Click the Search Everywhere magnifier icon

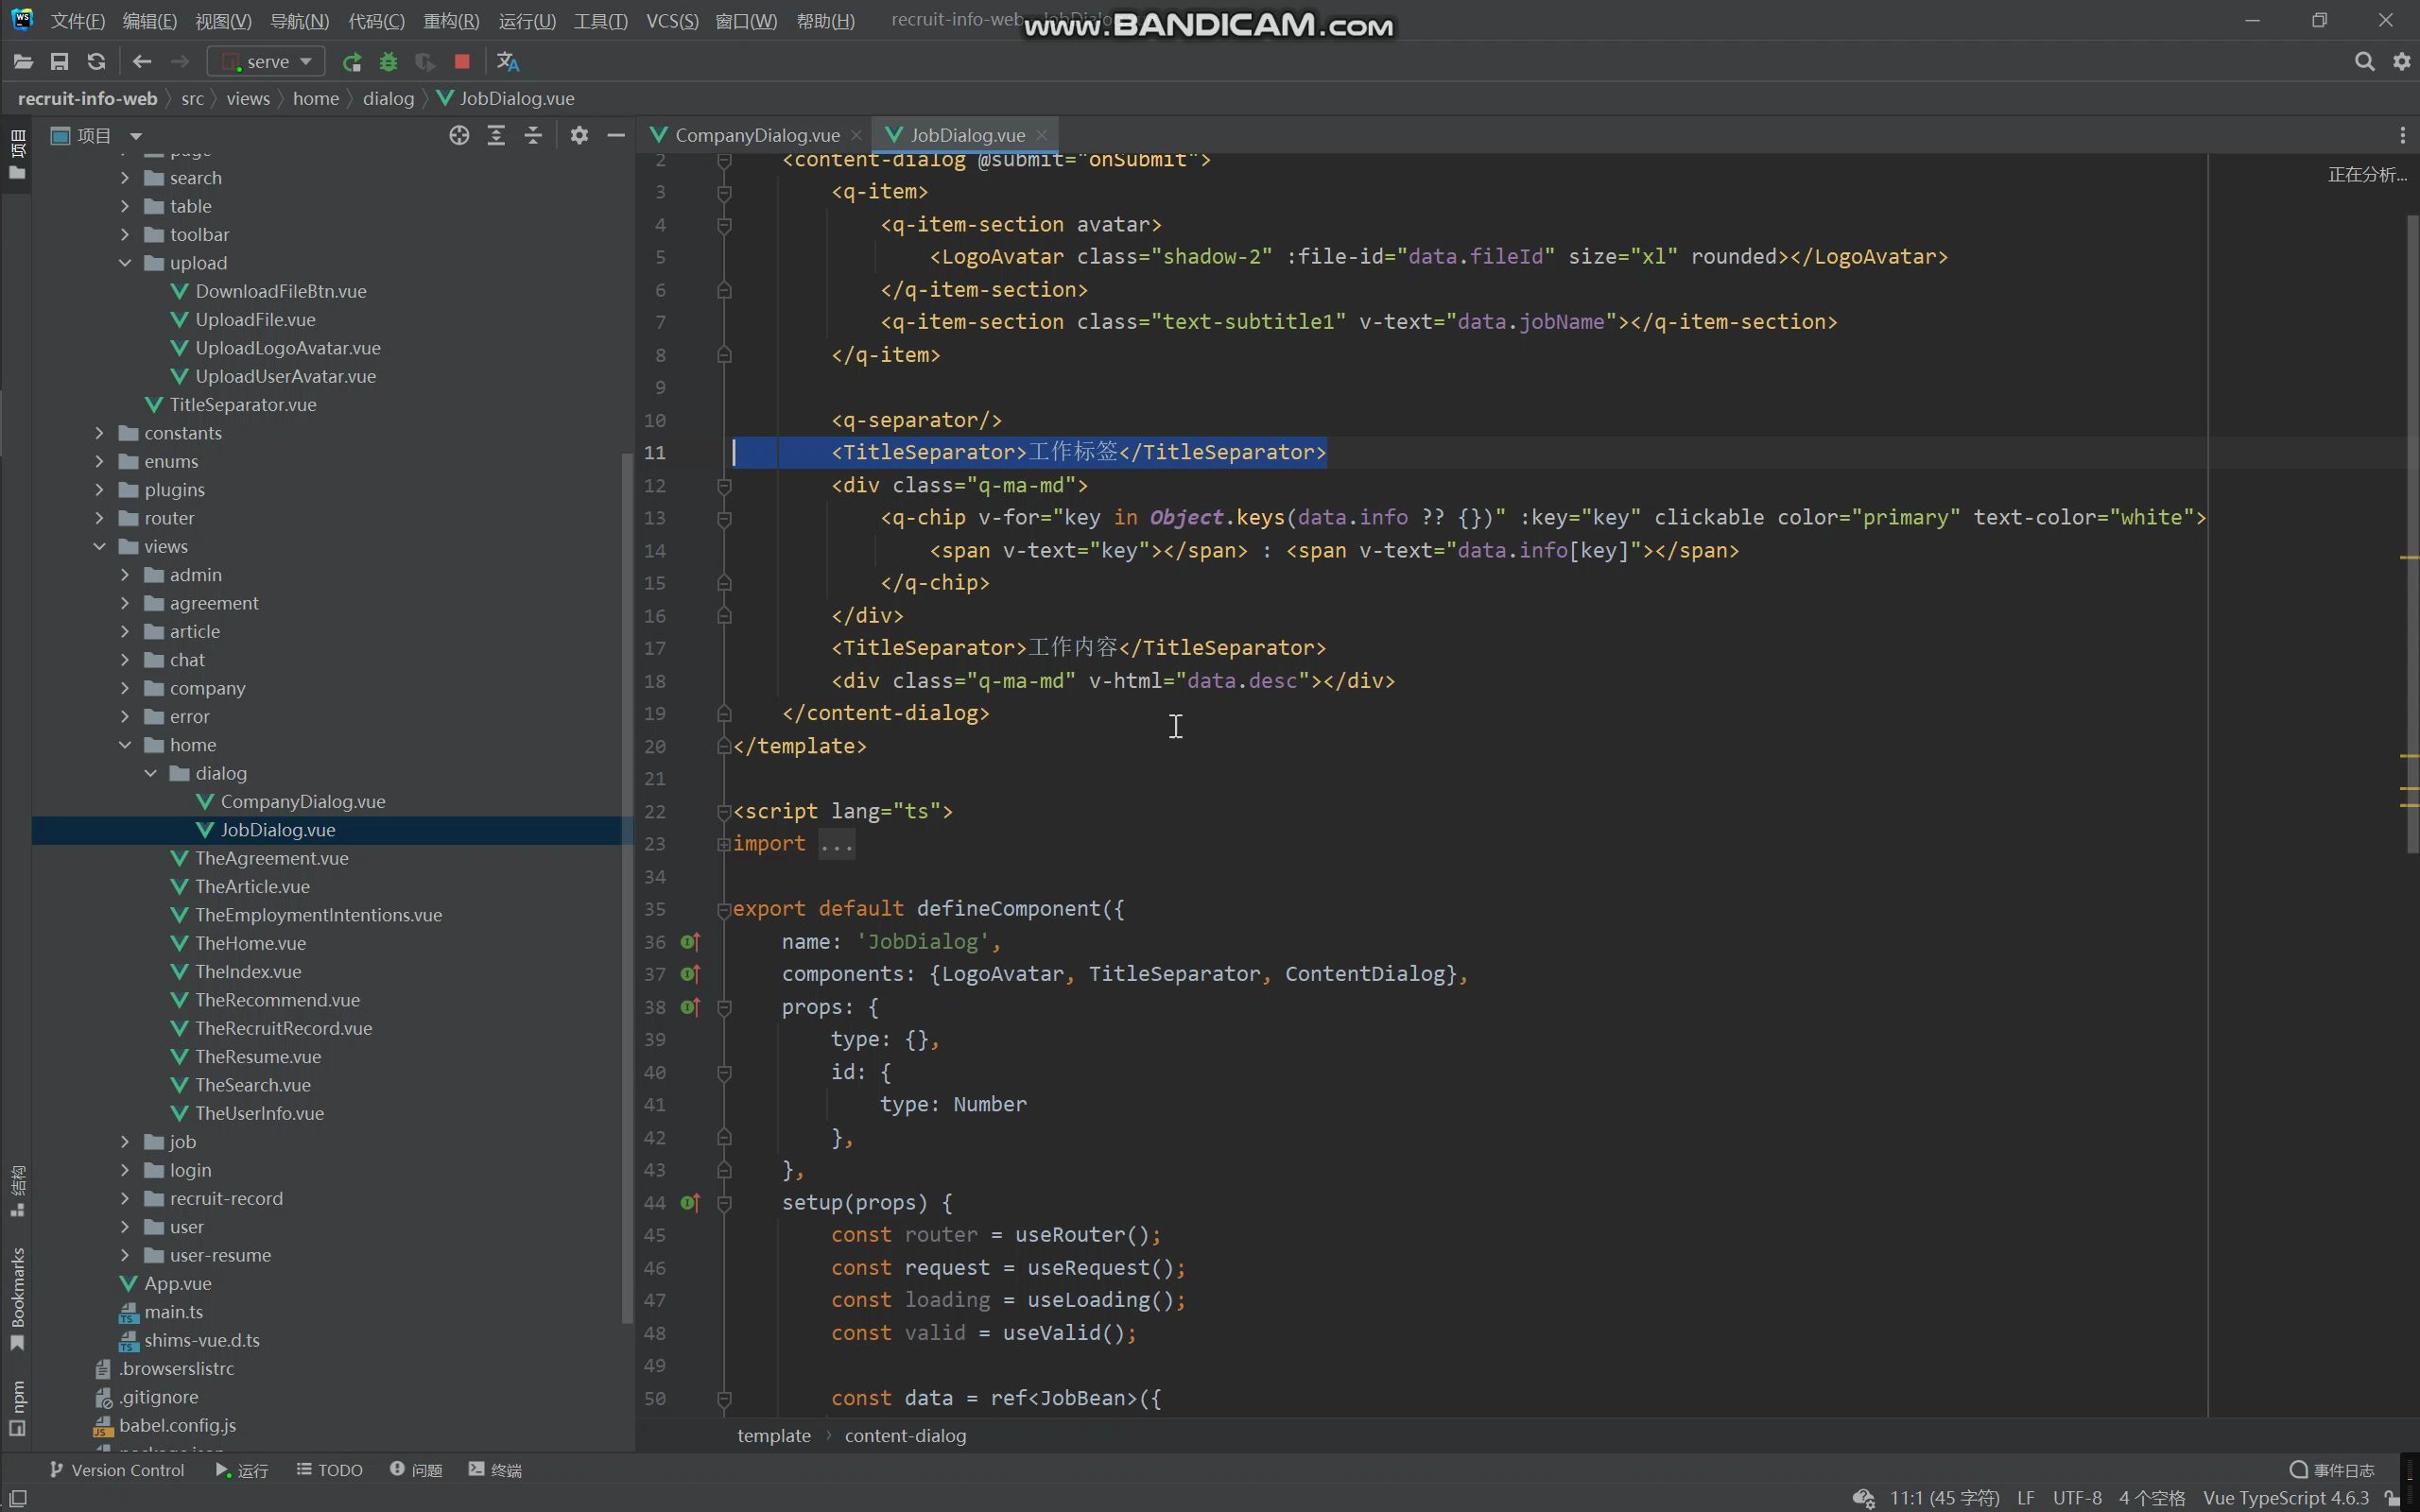2364,62
